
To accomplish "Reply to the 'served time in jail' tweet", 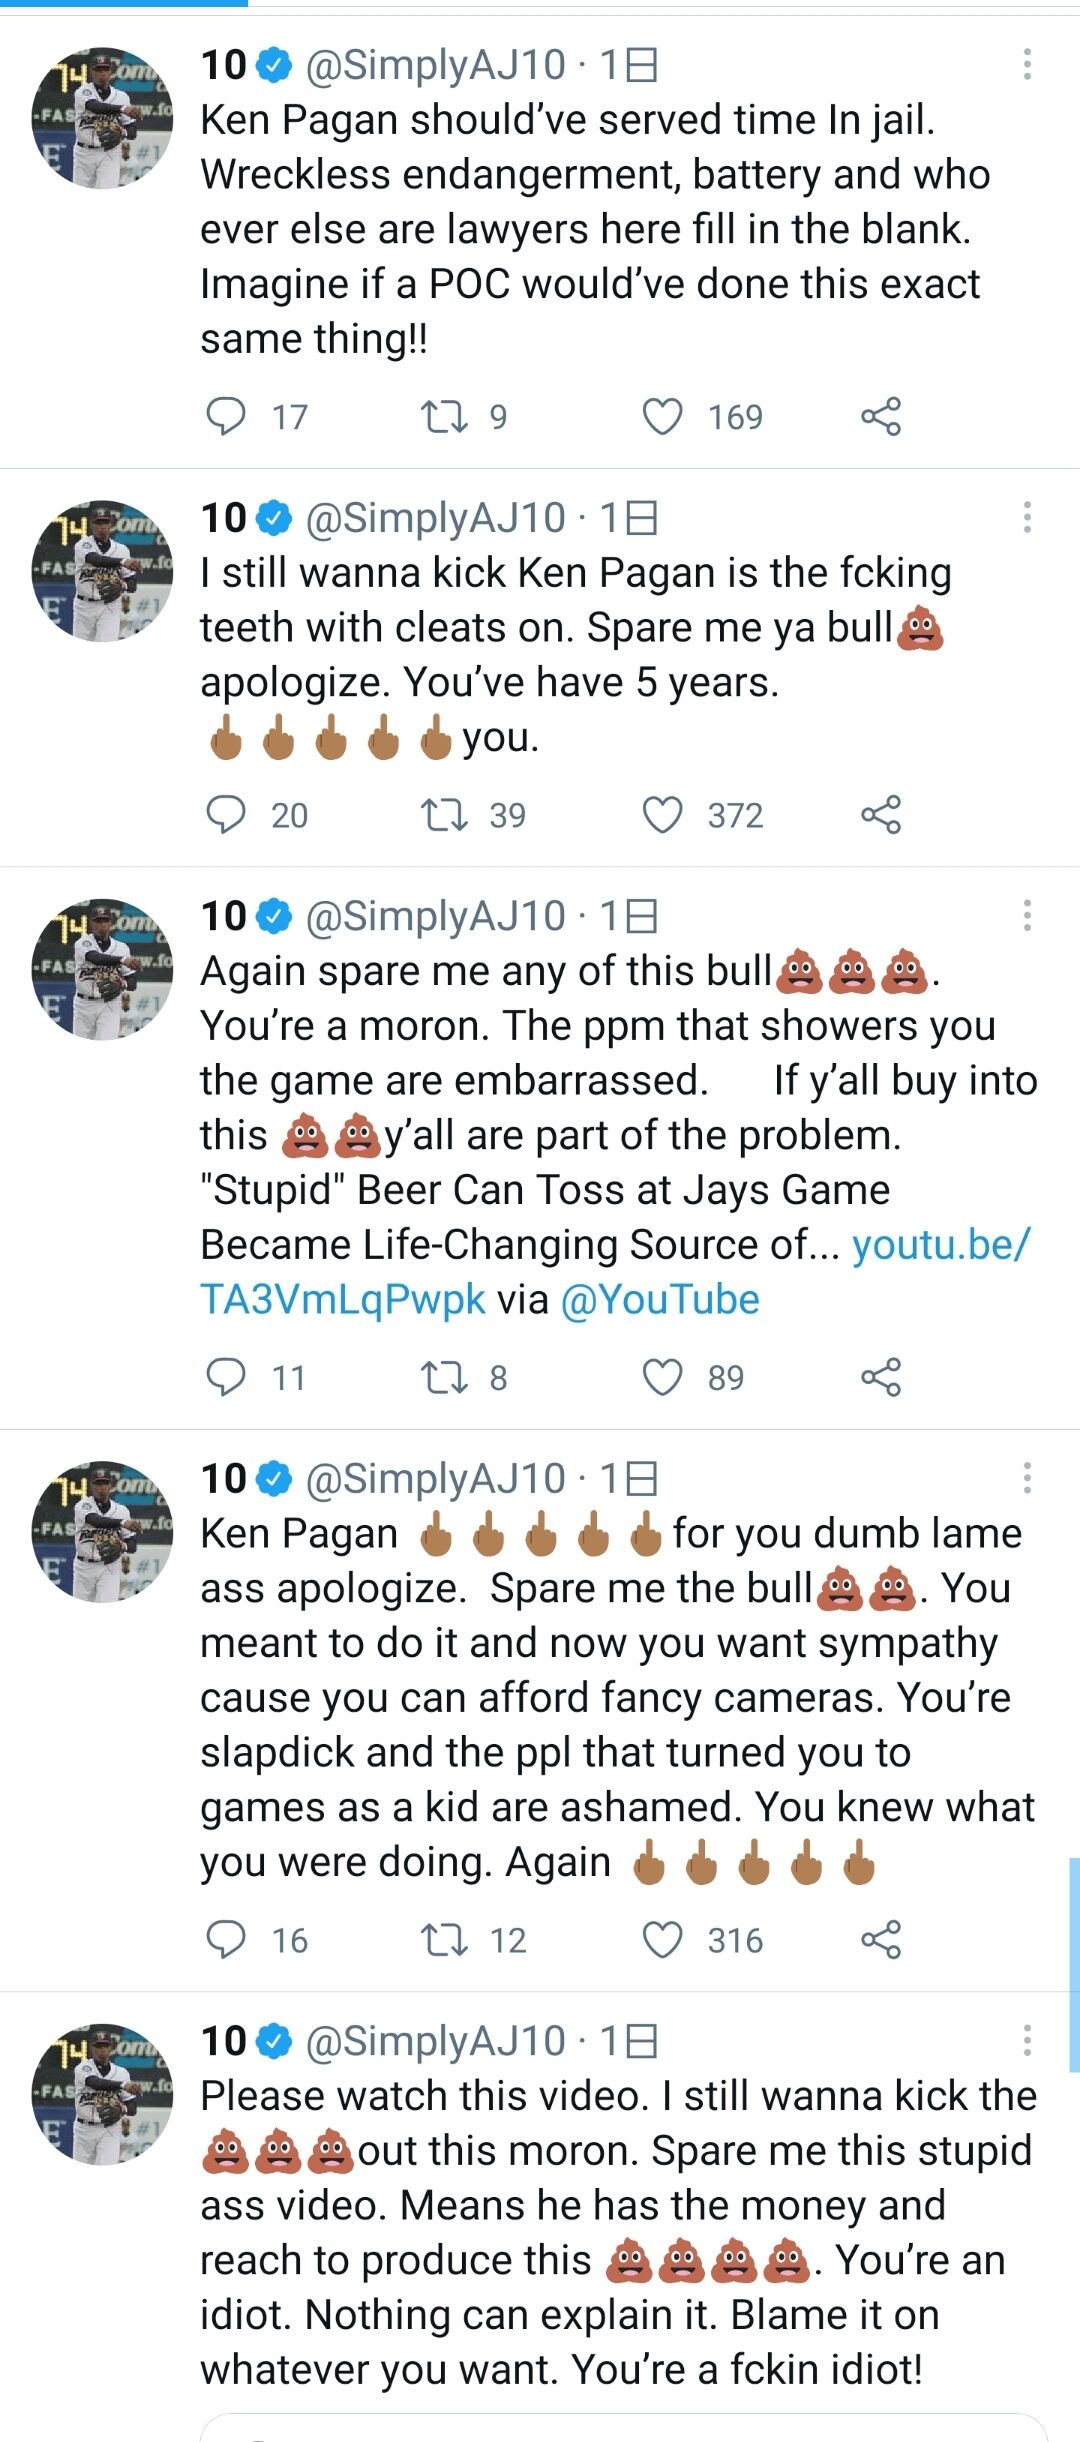I will coord(226,416).
